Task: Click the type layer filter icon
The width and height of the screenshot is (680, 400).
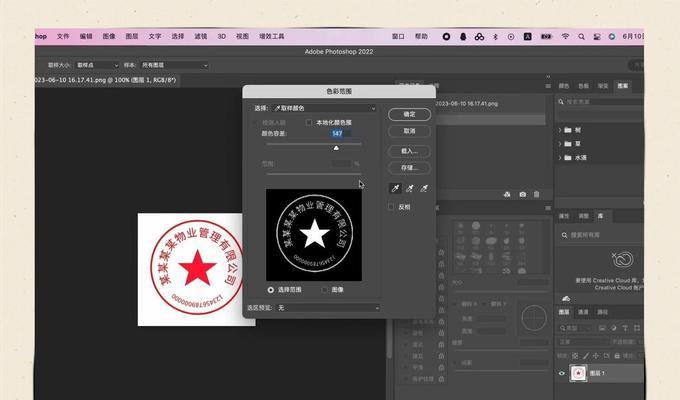Action: click(x=625, y=328)
